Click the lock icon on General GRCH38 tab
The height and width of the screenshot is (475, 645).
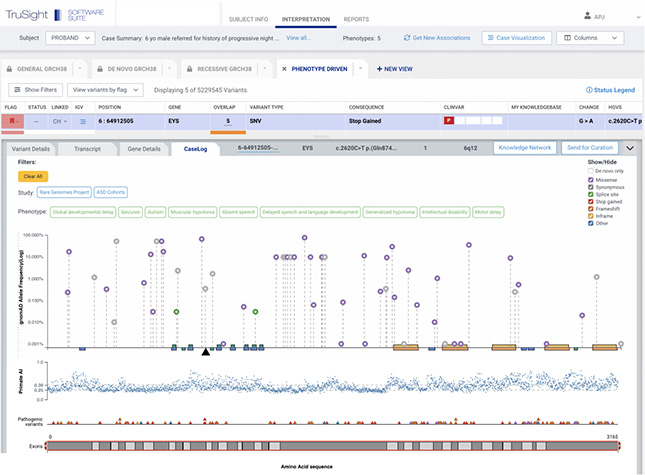point(11,69)
